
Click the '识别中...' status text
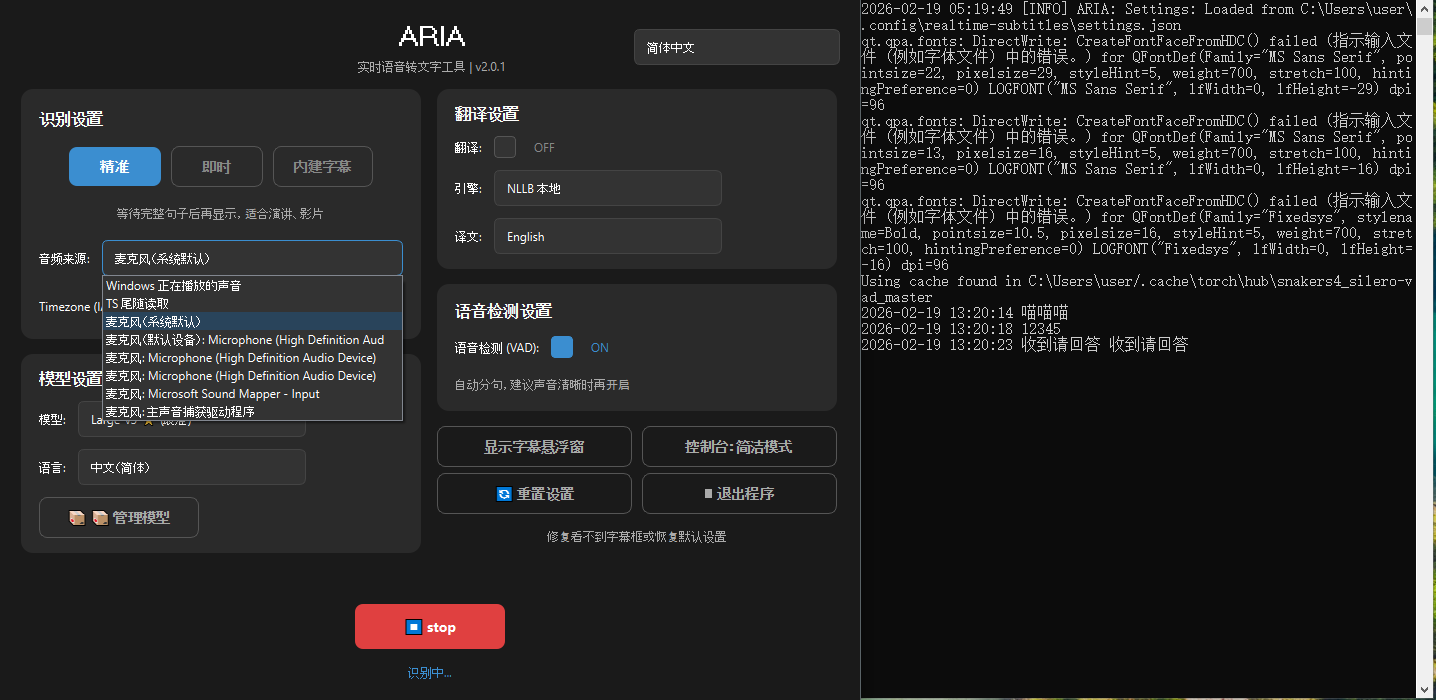430,673
